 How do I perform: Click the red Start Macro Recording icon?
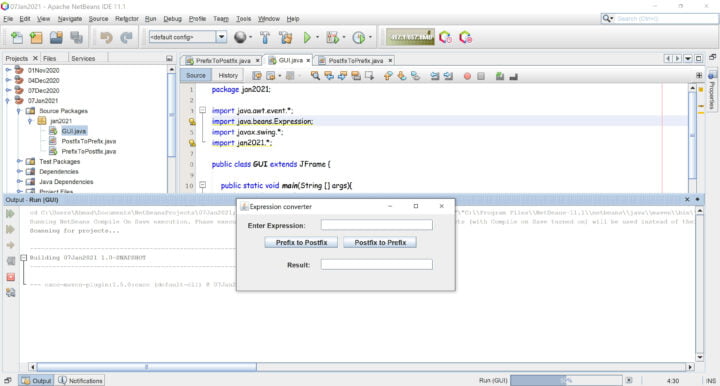coord(467,76)
